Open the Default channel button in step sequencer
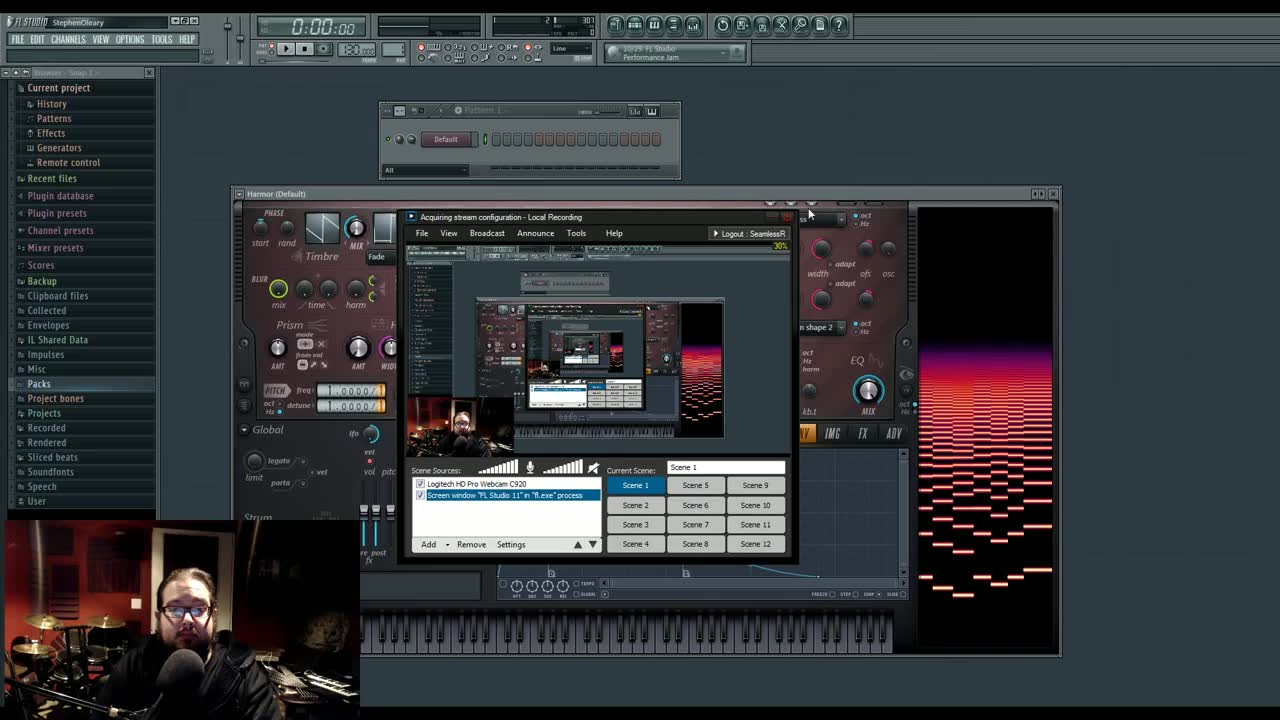Screen dimensions: 1280x720 [x=446, y=139]
